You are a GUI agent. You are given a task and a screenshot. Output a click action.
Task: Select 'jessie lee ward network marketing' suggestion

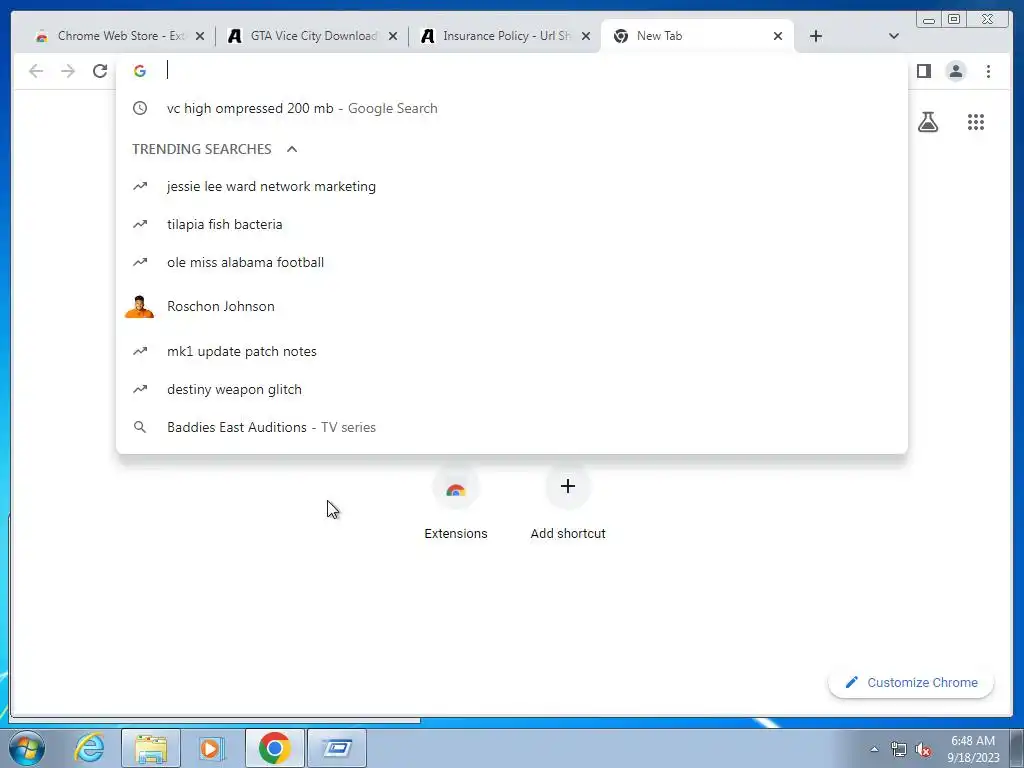[x=511, y=187]
